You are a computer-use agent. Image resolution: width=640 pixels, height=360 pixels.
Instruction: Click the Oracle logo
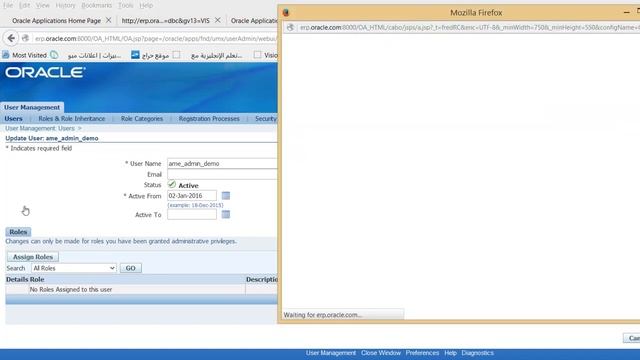coord(45,73)
